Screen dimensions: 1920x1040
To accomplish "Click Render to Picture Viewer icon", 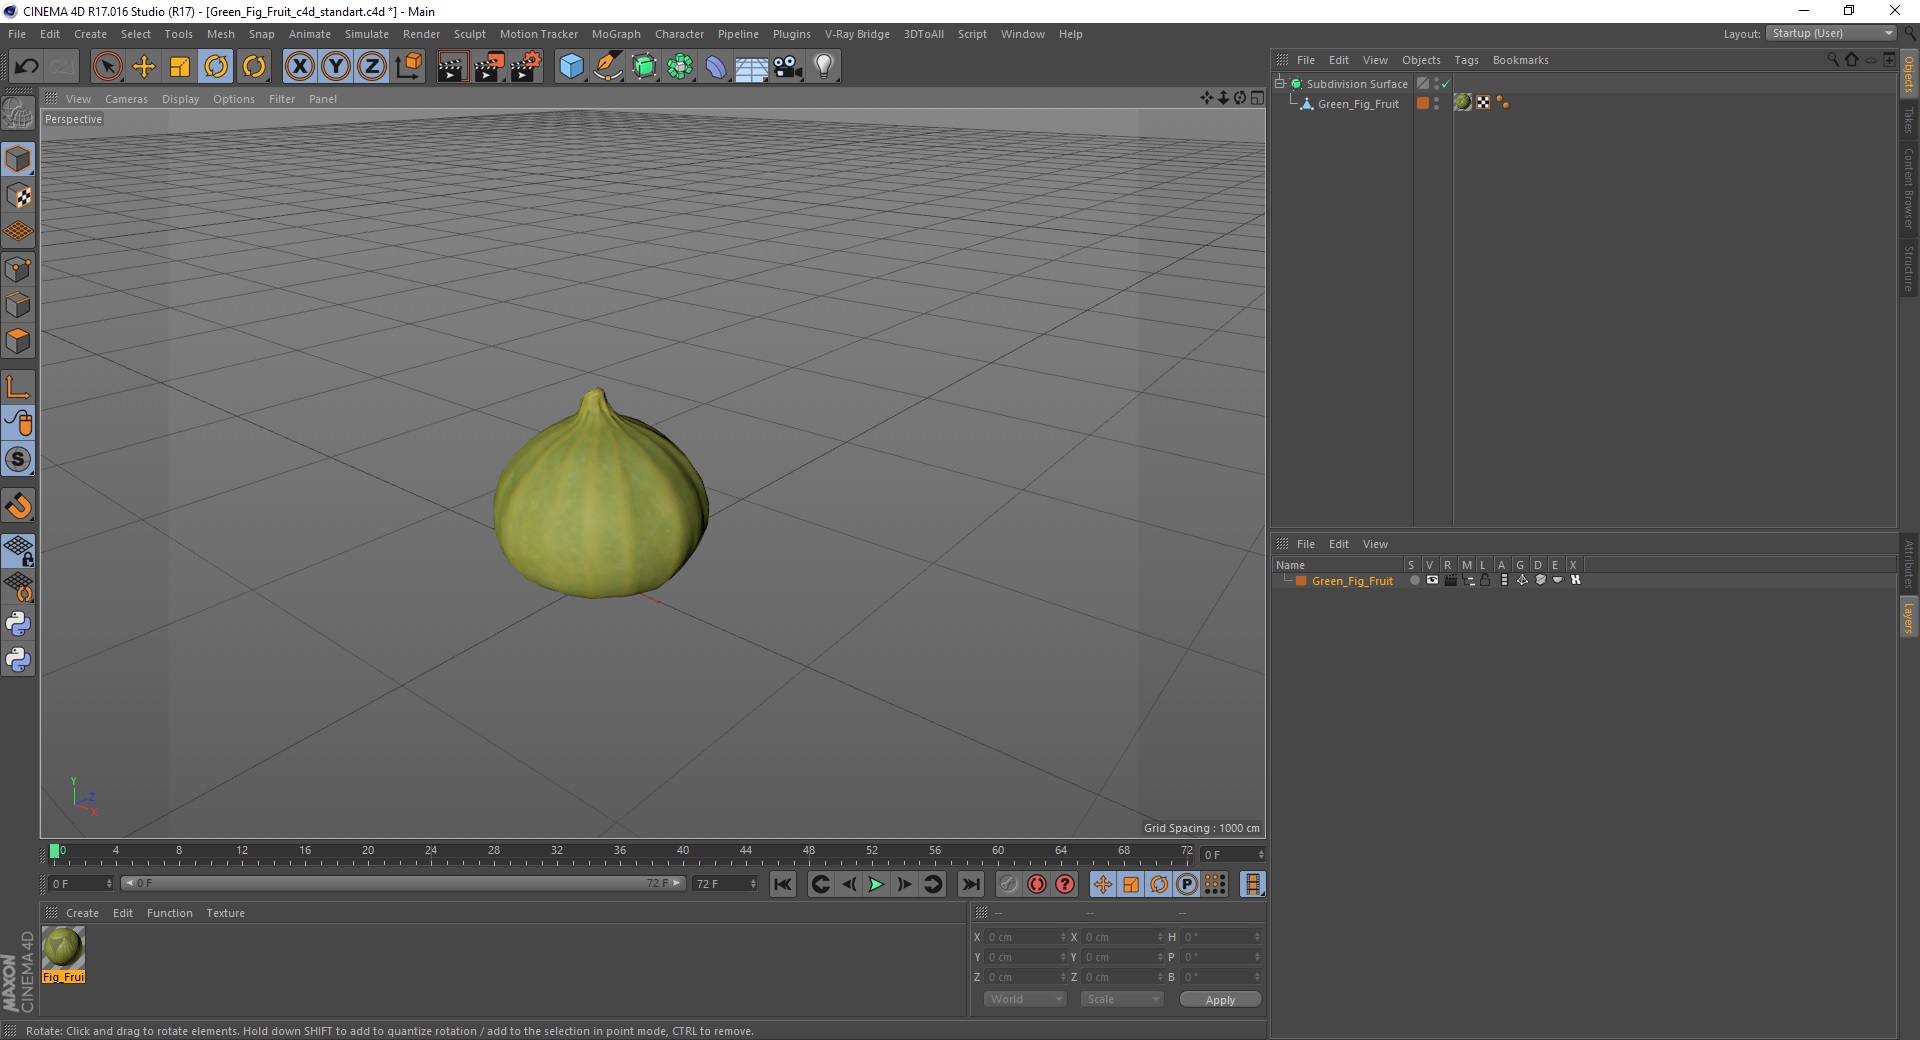I will tap(489, 67).
